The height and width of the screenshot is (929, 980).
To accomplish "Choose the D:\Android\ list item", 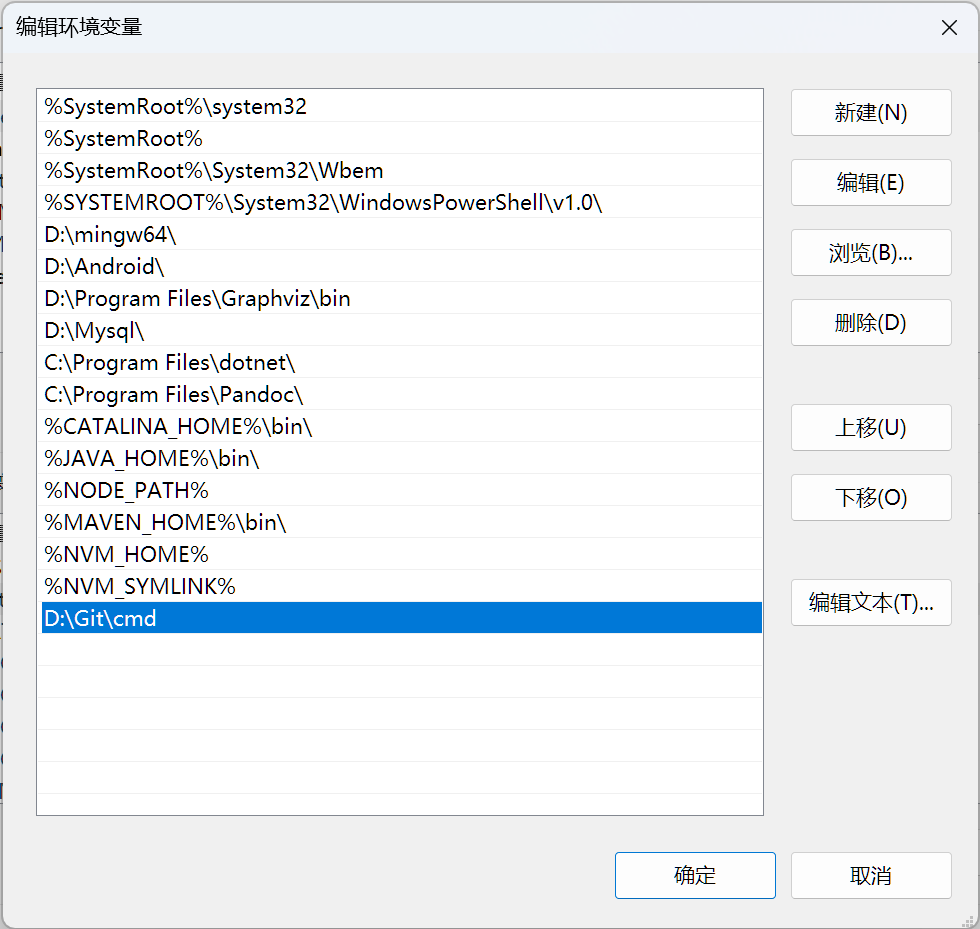I will [104, 267].
